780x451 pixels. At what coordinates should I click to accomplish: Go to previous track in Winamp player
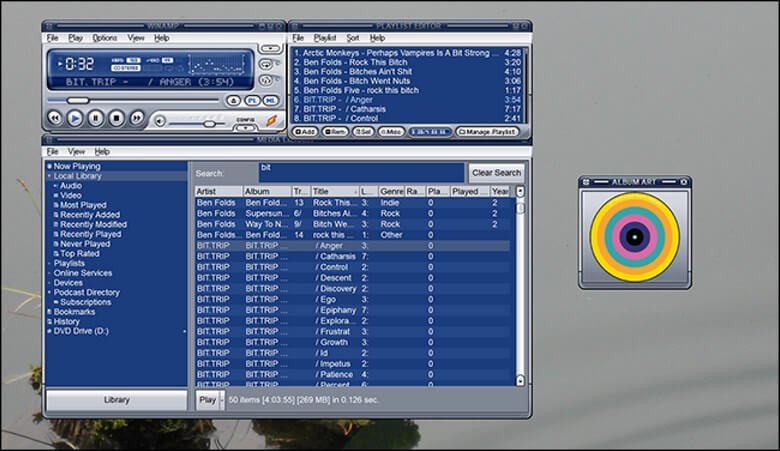55,118
